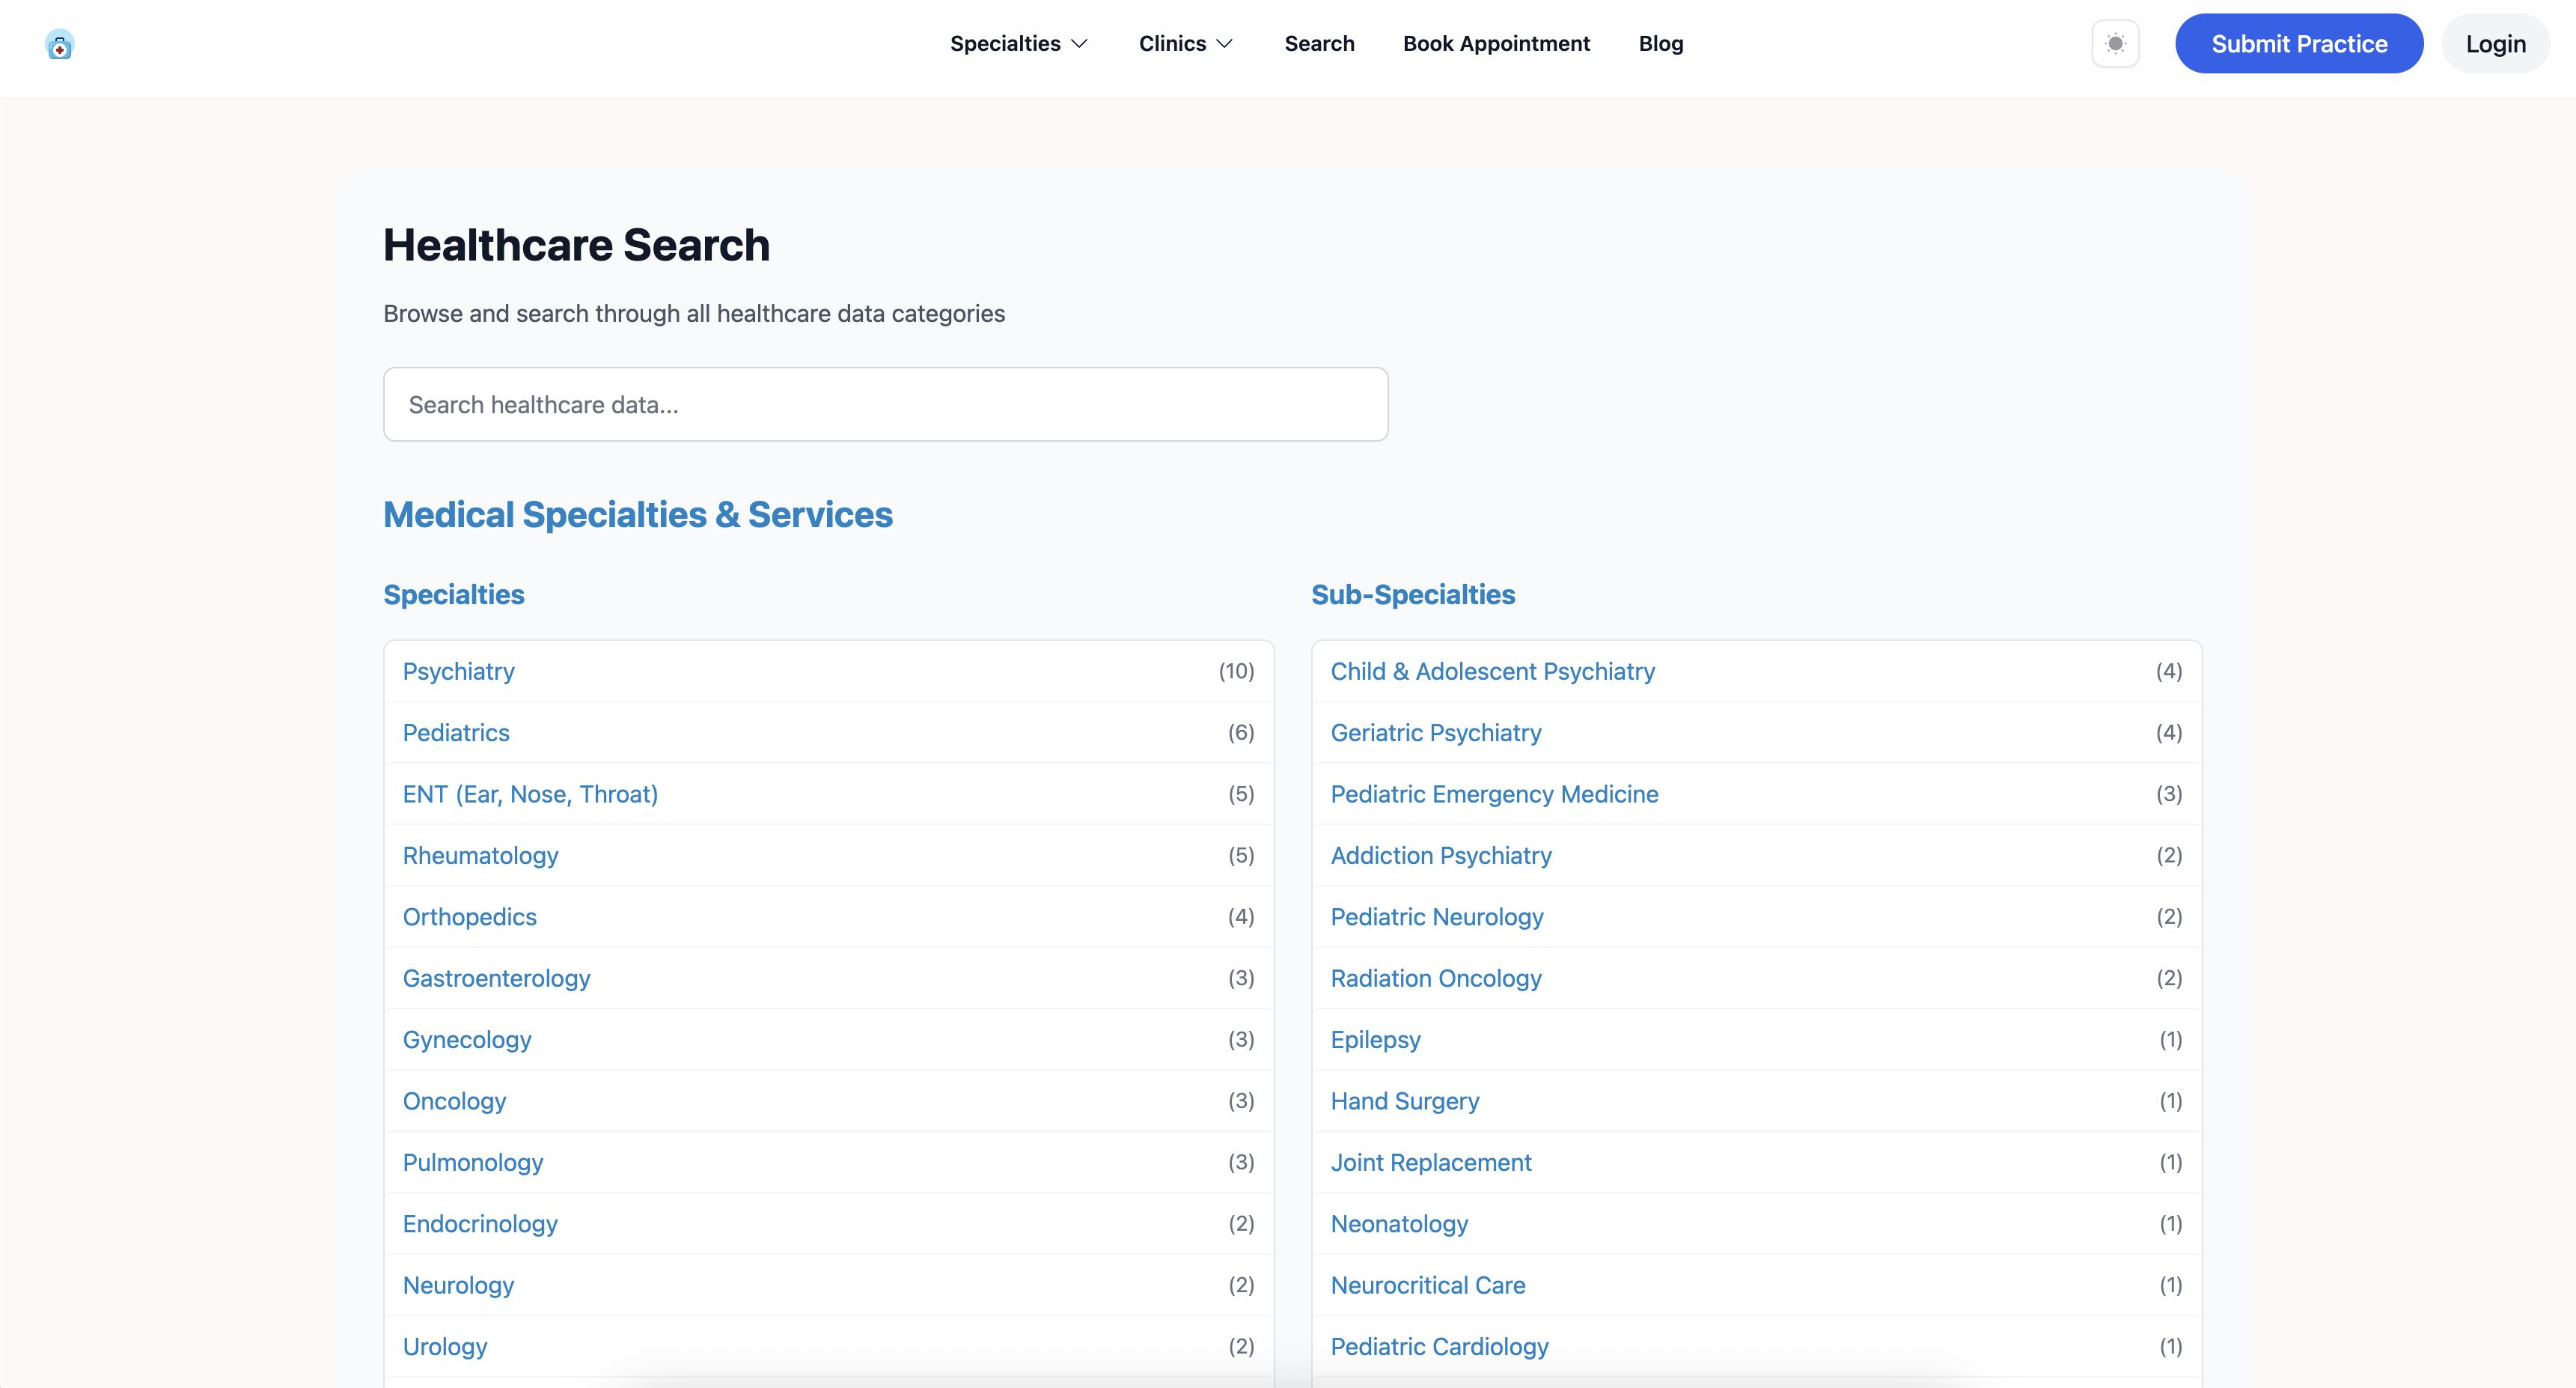Select the Pediatrics specialty
Image resolution: width=2576 pixels, height=1388 pixels.
point(456,733)
